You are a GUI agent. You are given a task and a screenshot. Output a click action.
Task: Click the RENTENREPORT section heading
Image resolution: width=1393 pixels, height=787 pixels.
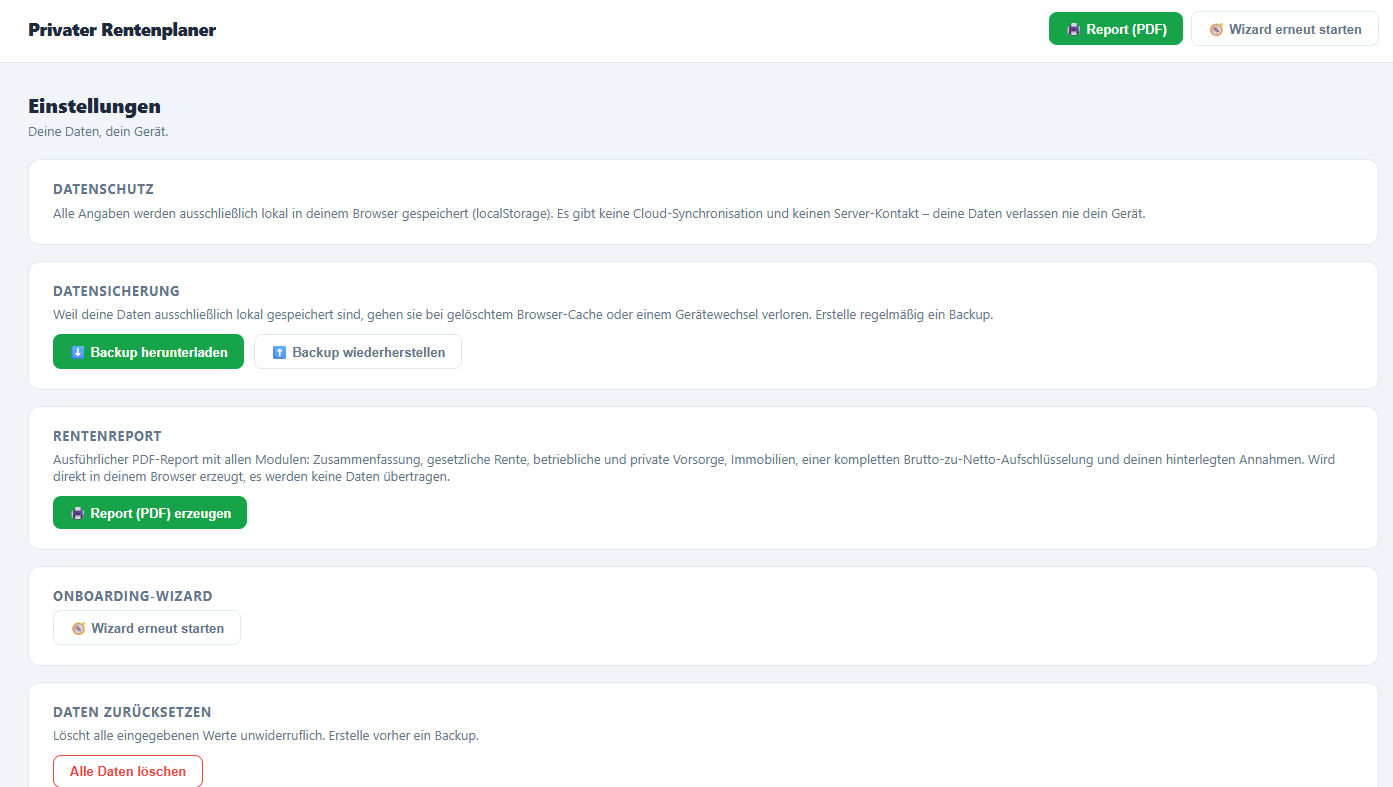pos(107,436)
